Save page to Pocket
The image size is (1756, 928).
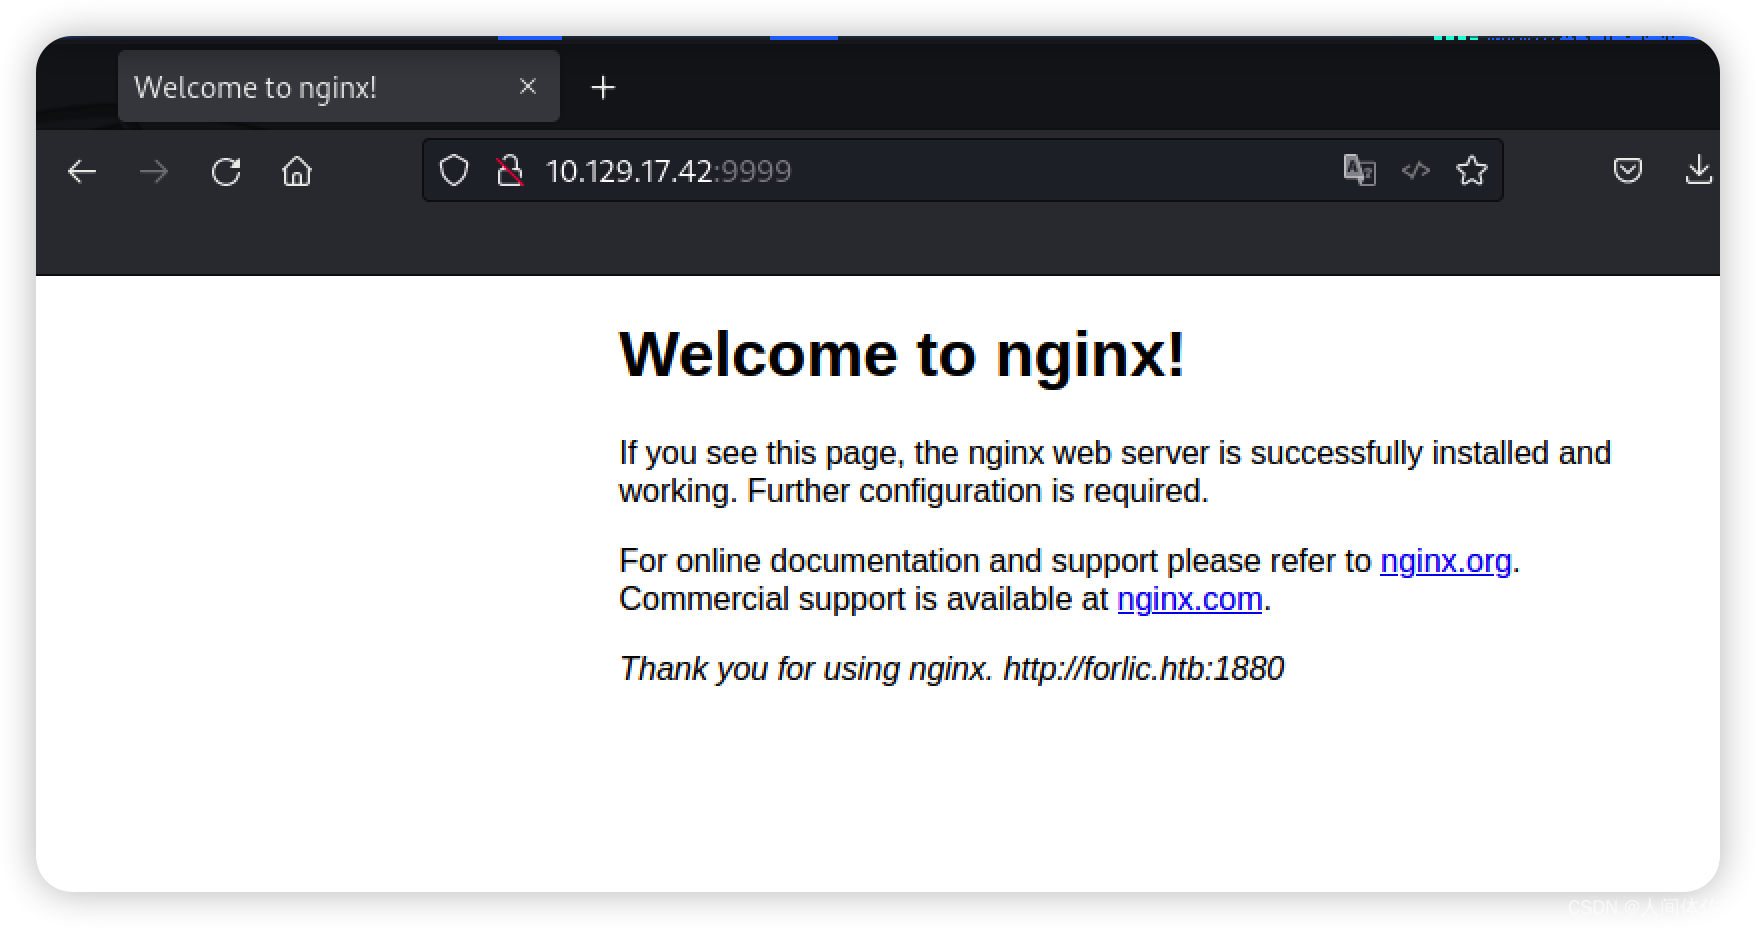(1627, 171)
